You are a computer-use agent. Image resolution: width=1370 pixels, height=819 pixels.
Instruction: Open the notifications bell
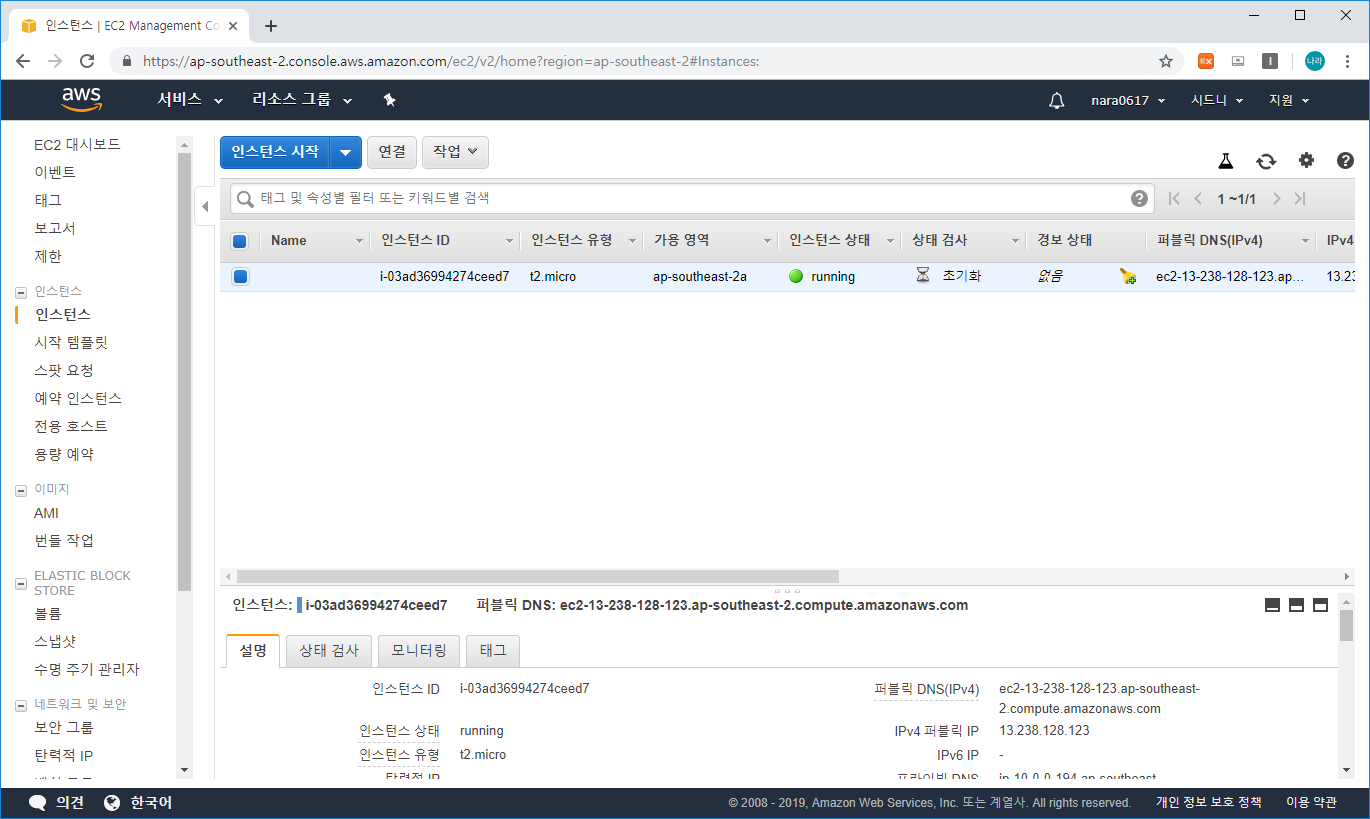click(1056, 100)
